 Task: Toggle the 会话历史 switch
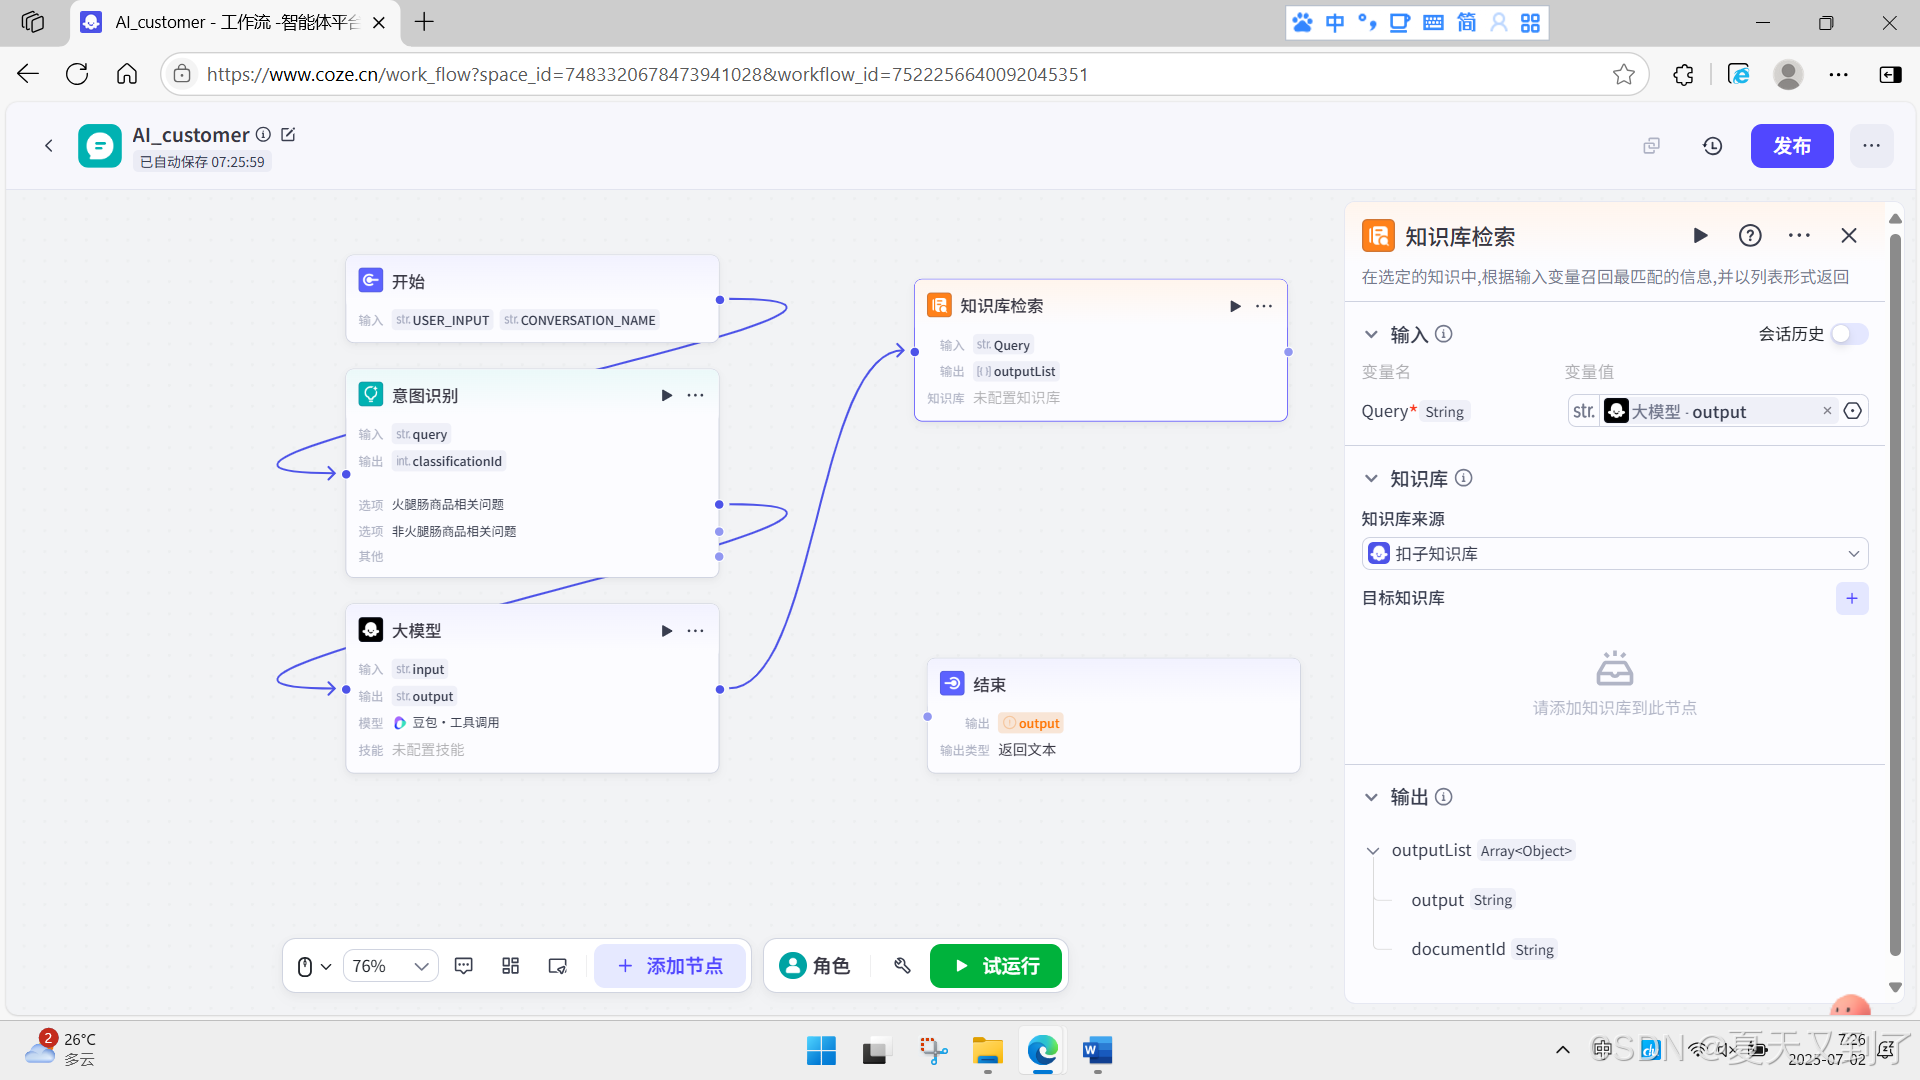1849,334
